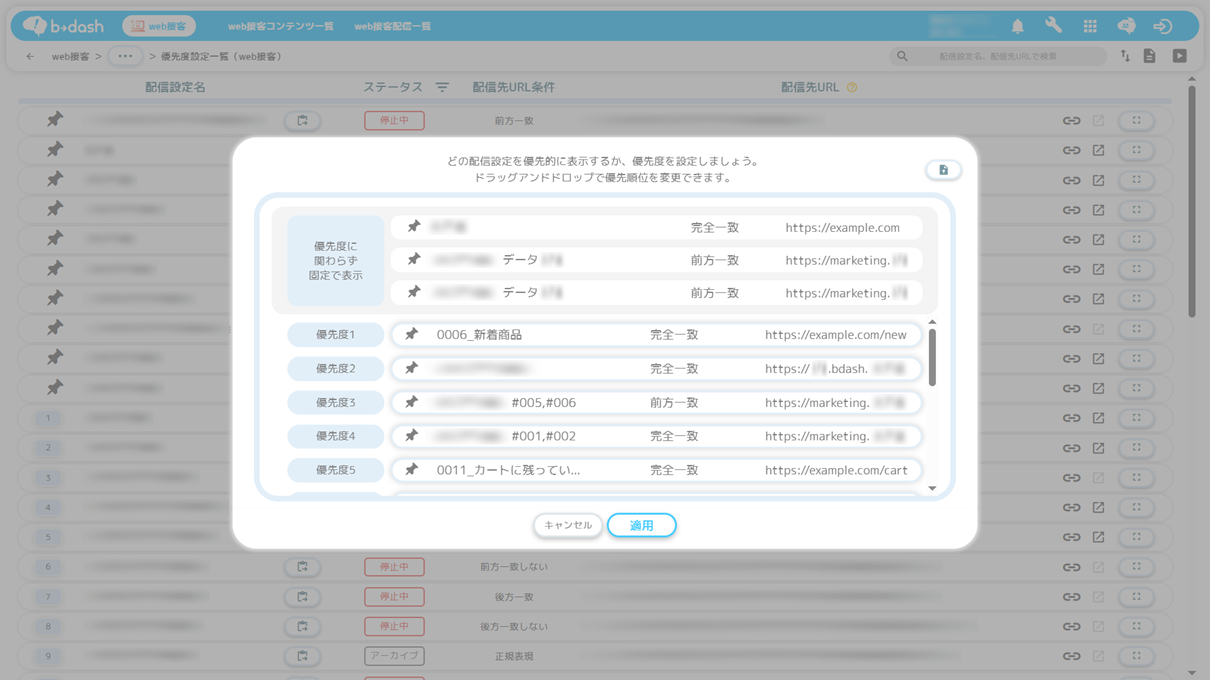Click the logout icon in header
Screen dimensions: 1210x680
pyautogui.click(x=1162, y=26)
